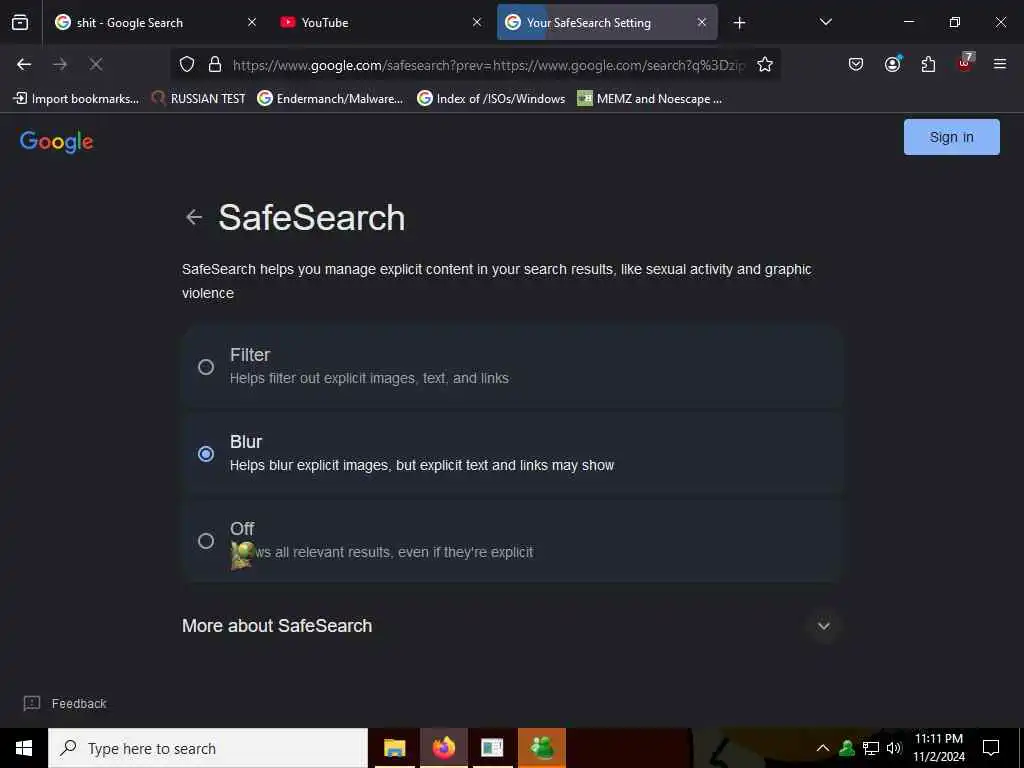Go back using arrow beside SafeSearch heading
Screen dimensions: 1024x768
pyautogui.click(x=193, y=217)
